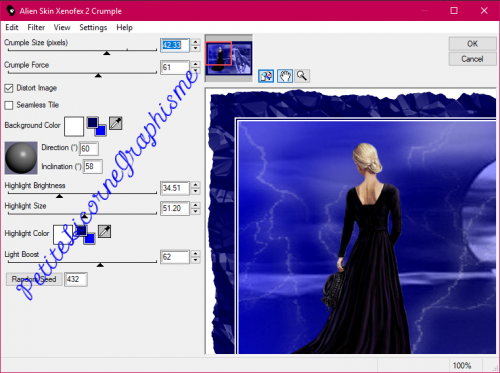
Task: Select the magnifier zoom tool
Action: click(302, 76)
